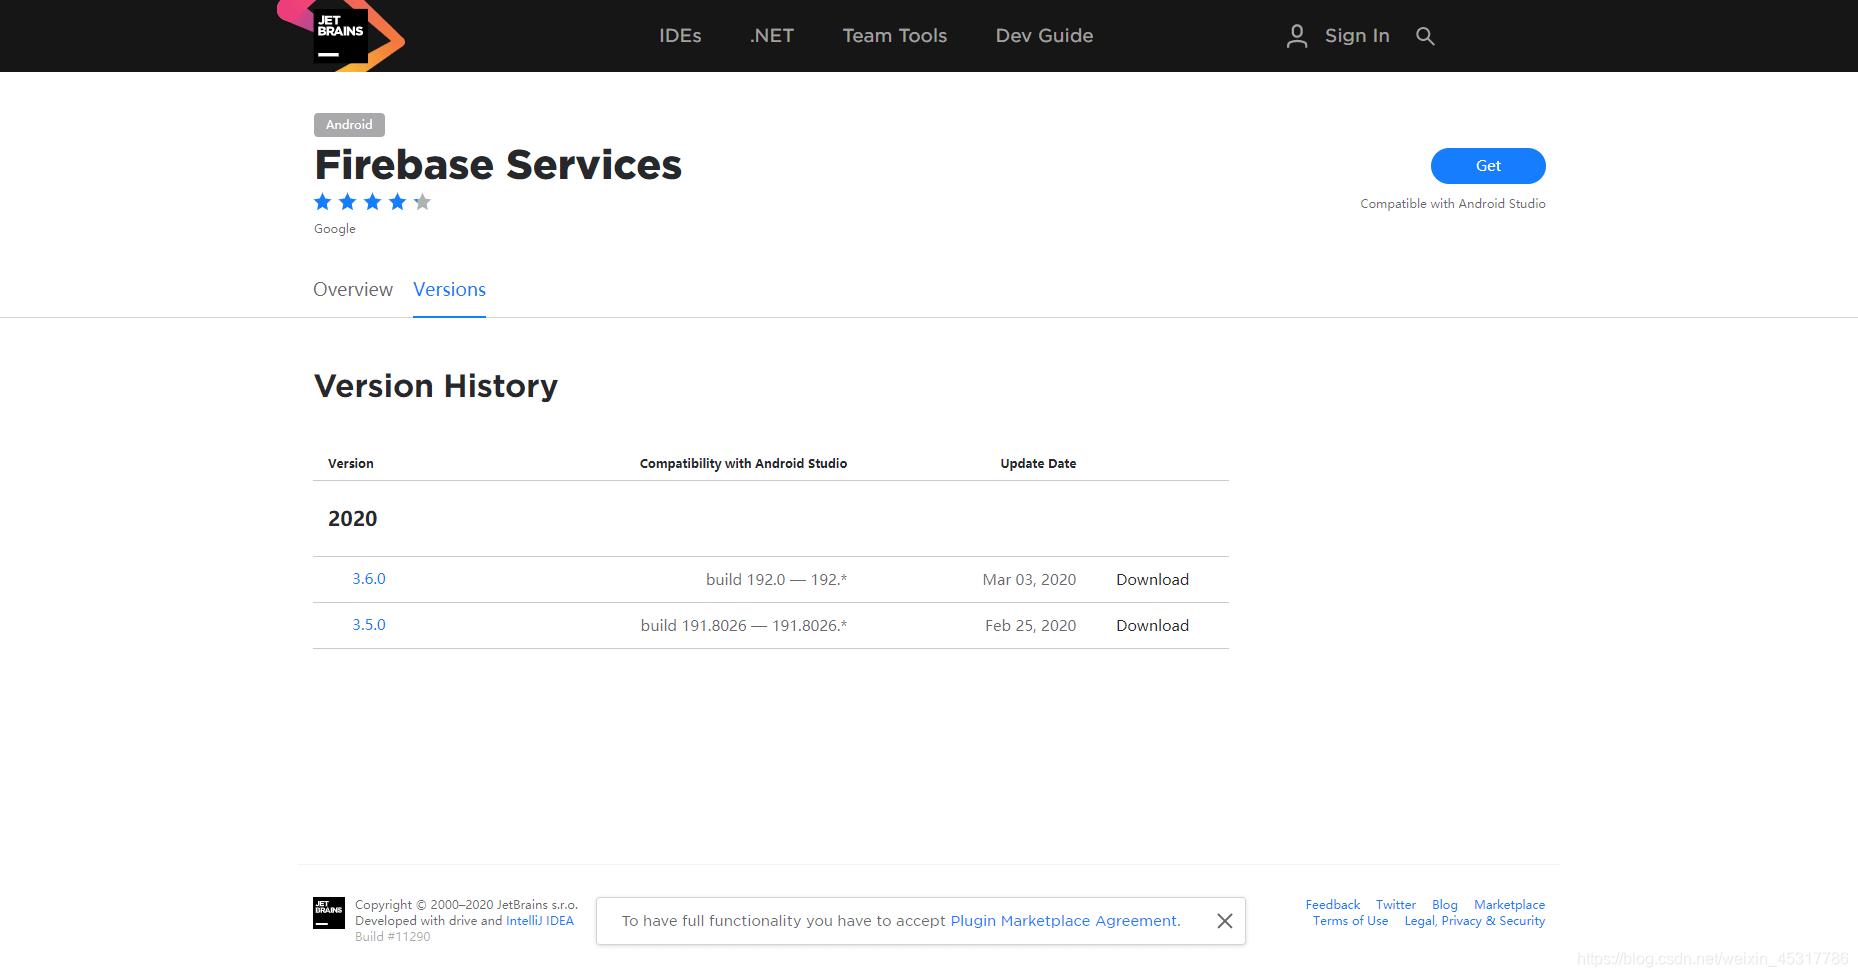The image size is (1858, 977).
Task: Click the 'build 191.8026 — 191.8026.*' cell
Action: (x=744, y=626)
